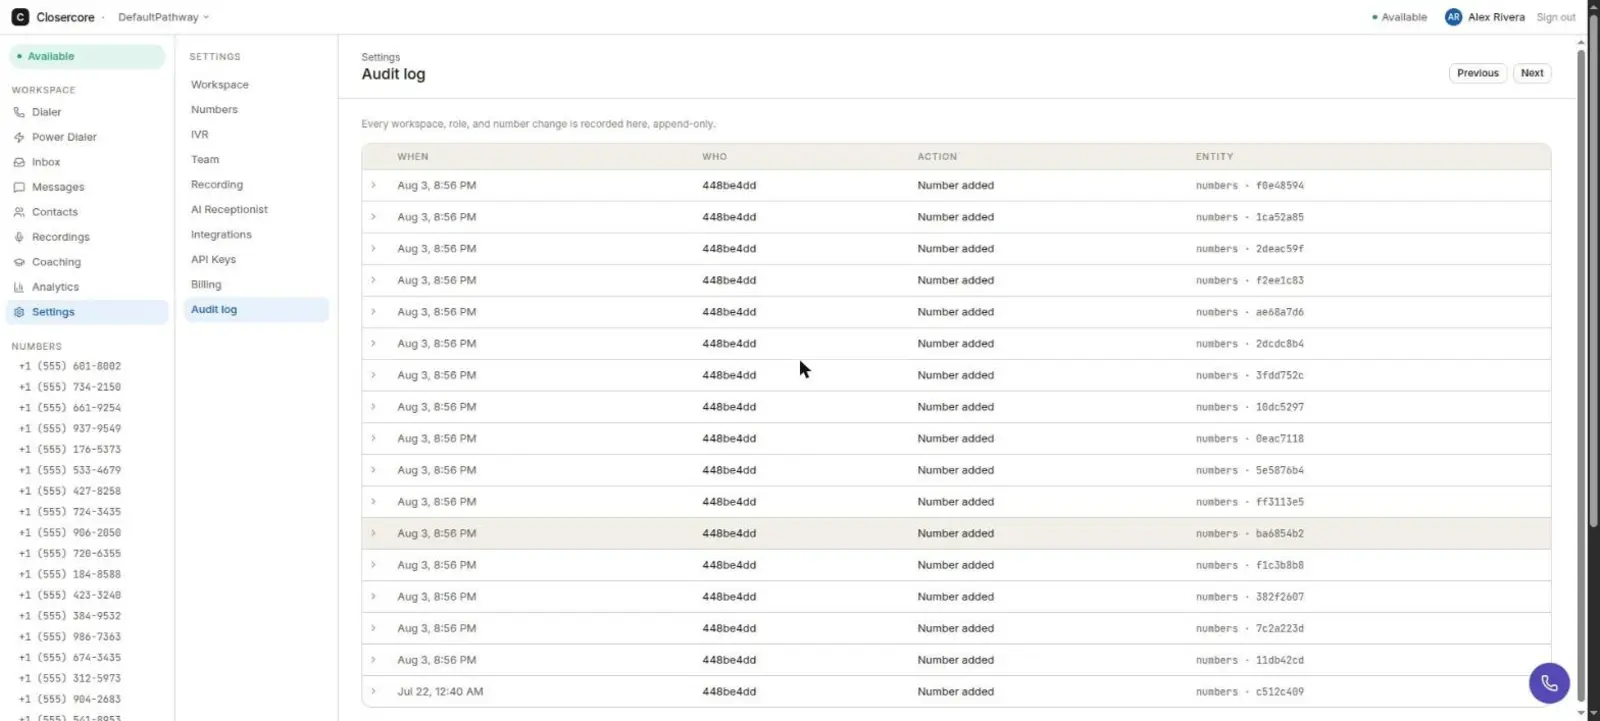The image size is (1600, 721).
Task: Open the Contacts people icon
Action: [19, 212]
